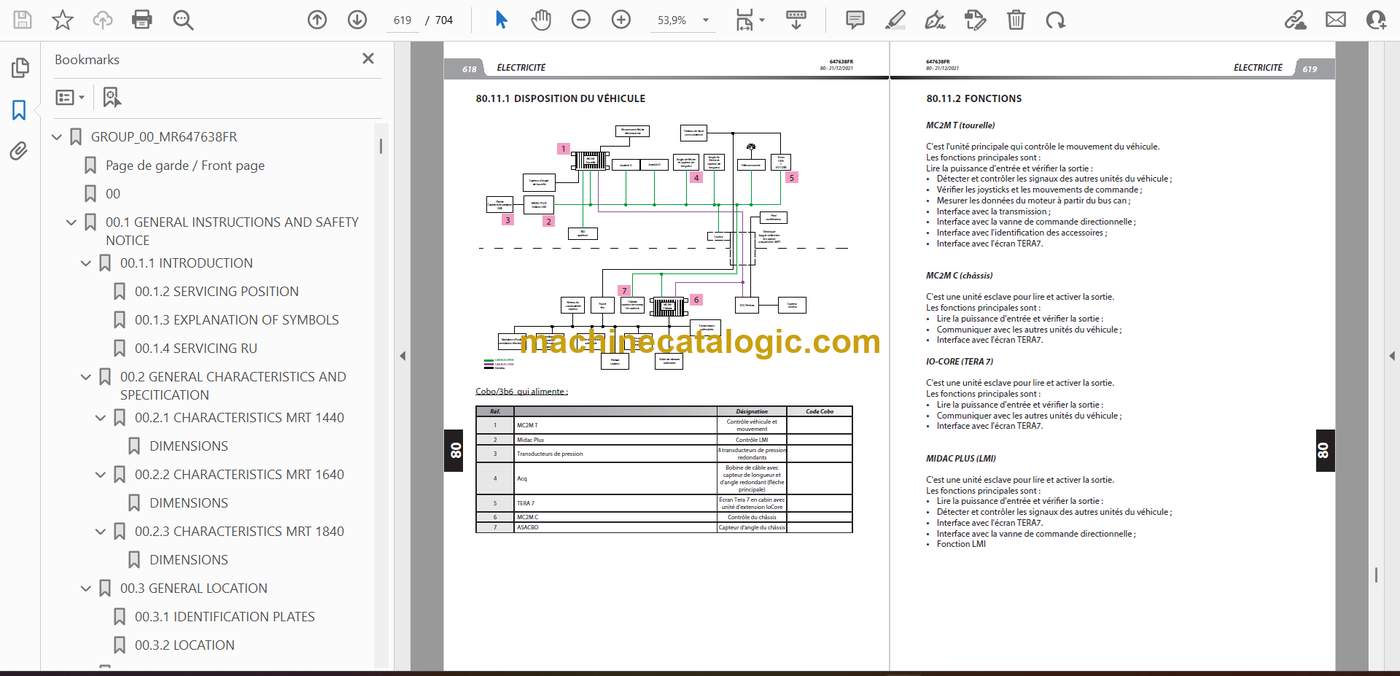Screen dimensions: 1400x676
Task: Open the zoom percentage dropdown
Action: [683, 20]
